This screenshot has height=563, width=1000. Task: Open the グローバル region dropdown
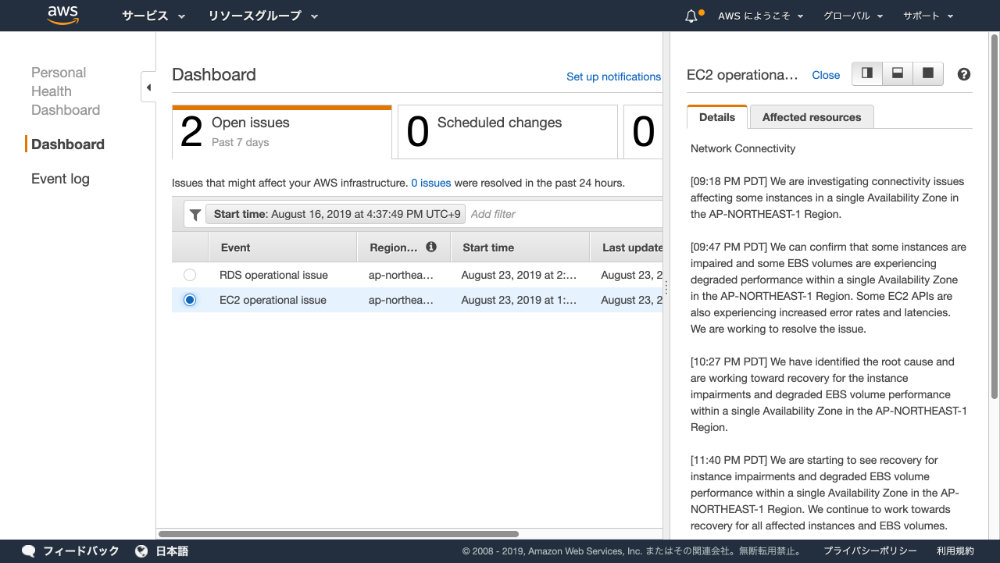pyautogui.click(x=853, y=16)
